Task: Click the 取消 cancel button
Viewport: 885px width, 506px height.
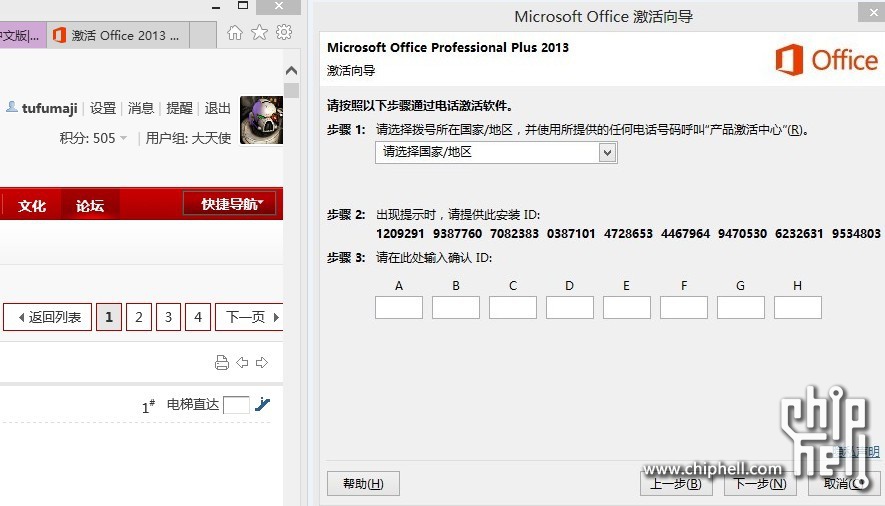Action: click(844, 483)
